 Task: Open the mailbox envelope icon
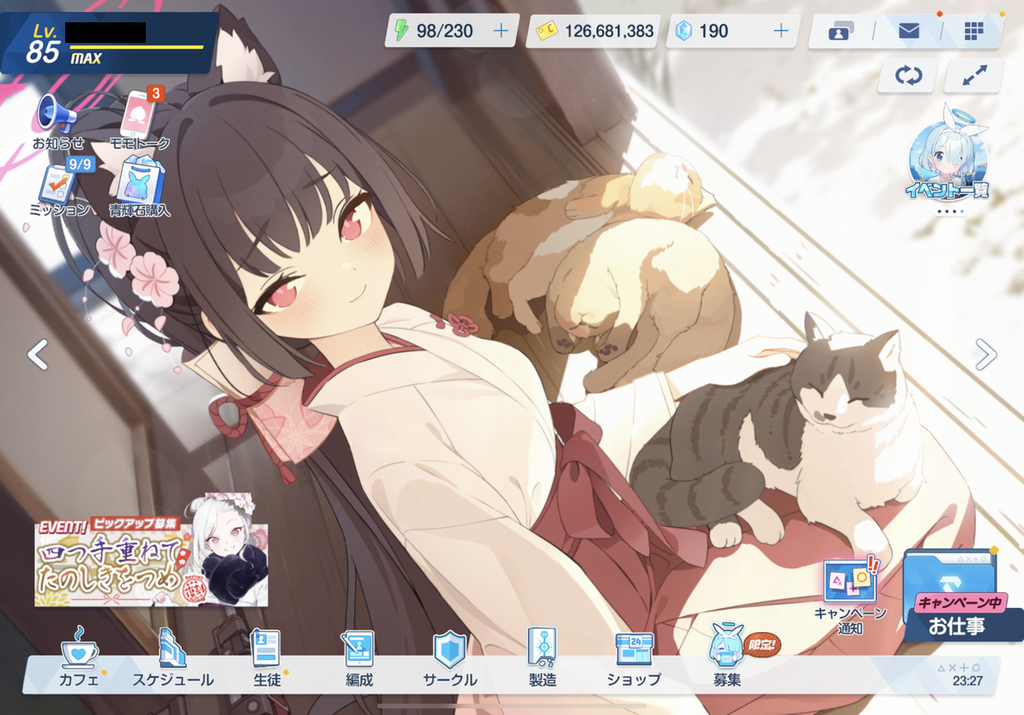(908, 30)
